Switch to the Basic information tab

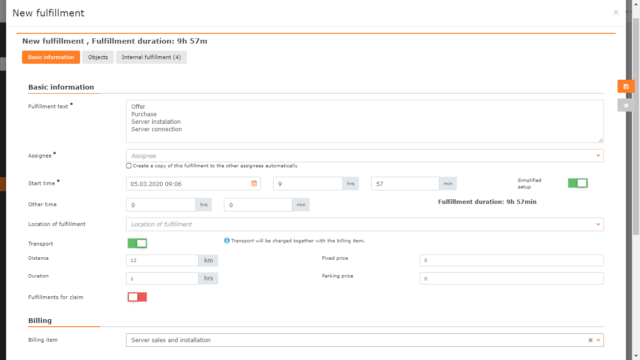pyautogui.click(x=51, y=57)
